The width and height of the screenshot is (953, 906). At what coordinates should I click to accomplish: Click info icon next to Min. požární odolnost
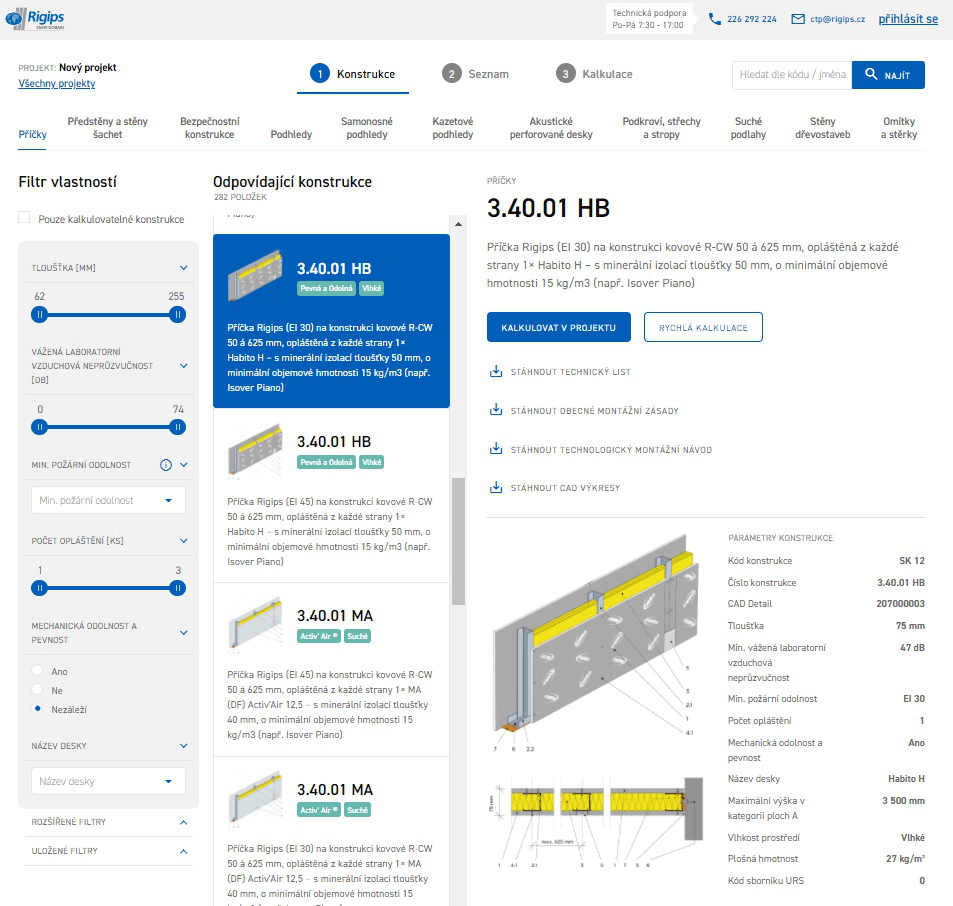click(x=166, y=465)
